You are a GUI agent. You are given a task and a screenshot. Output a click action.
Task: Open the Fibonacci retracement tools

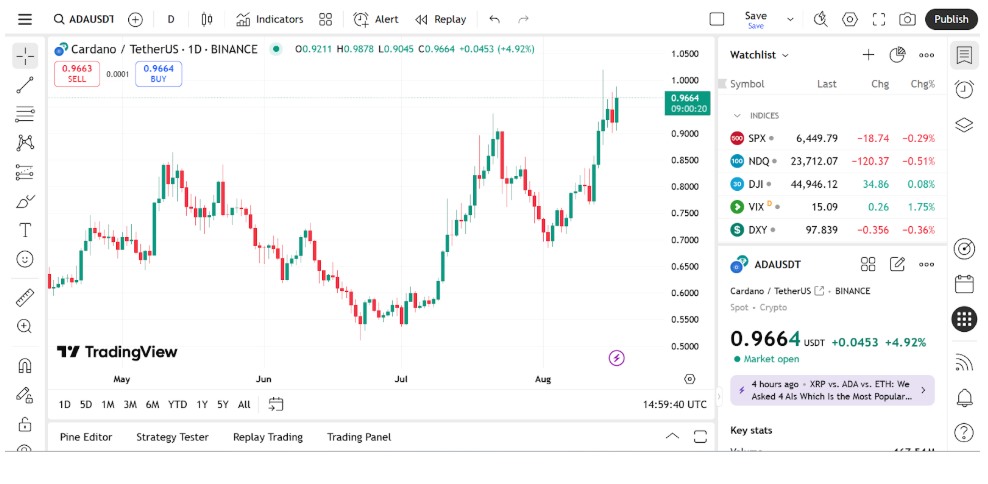click(25, 114)
